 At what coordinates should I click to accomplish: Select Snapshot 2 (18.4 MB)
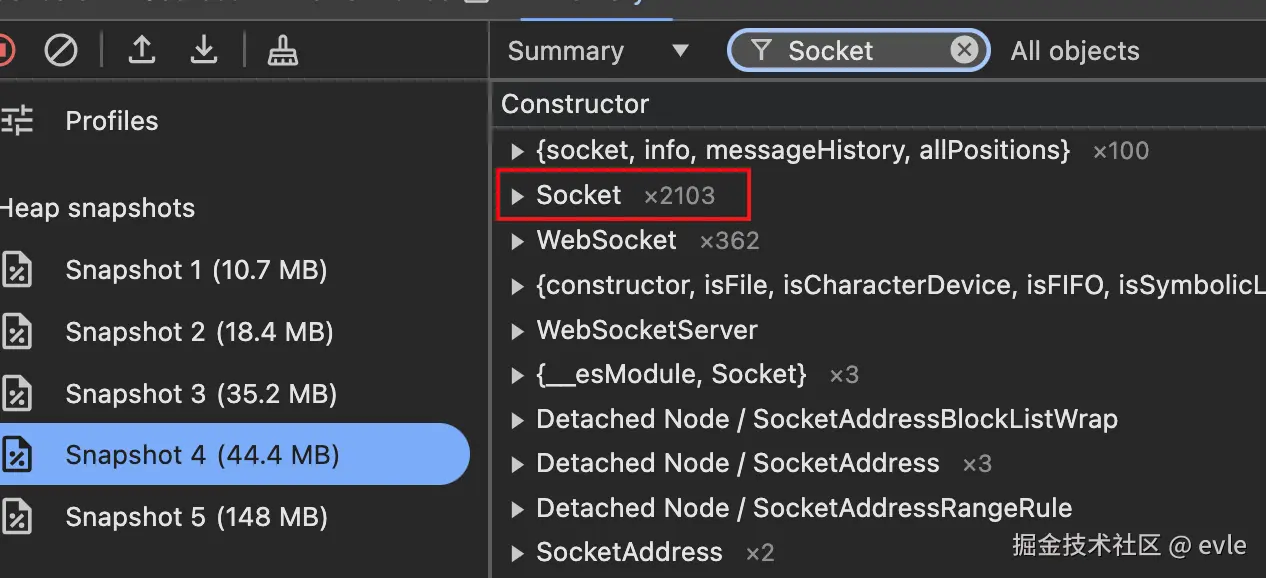[198, 332]
